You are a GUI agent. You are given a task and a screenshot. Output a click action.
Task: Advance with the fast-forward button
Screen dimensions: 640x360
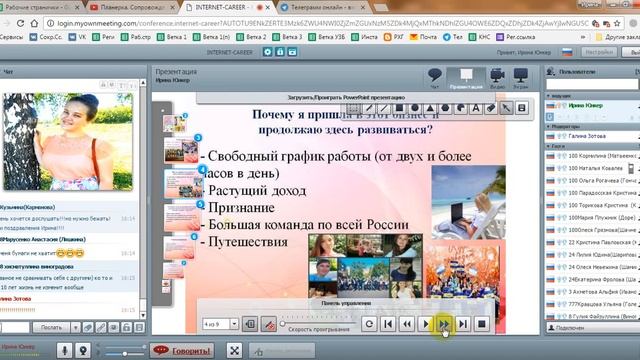click(x=444, y=324)
